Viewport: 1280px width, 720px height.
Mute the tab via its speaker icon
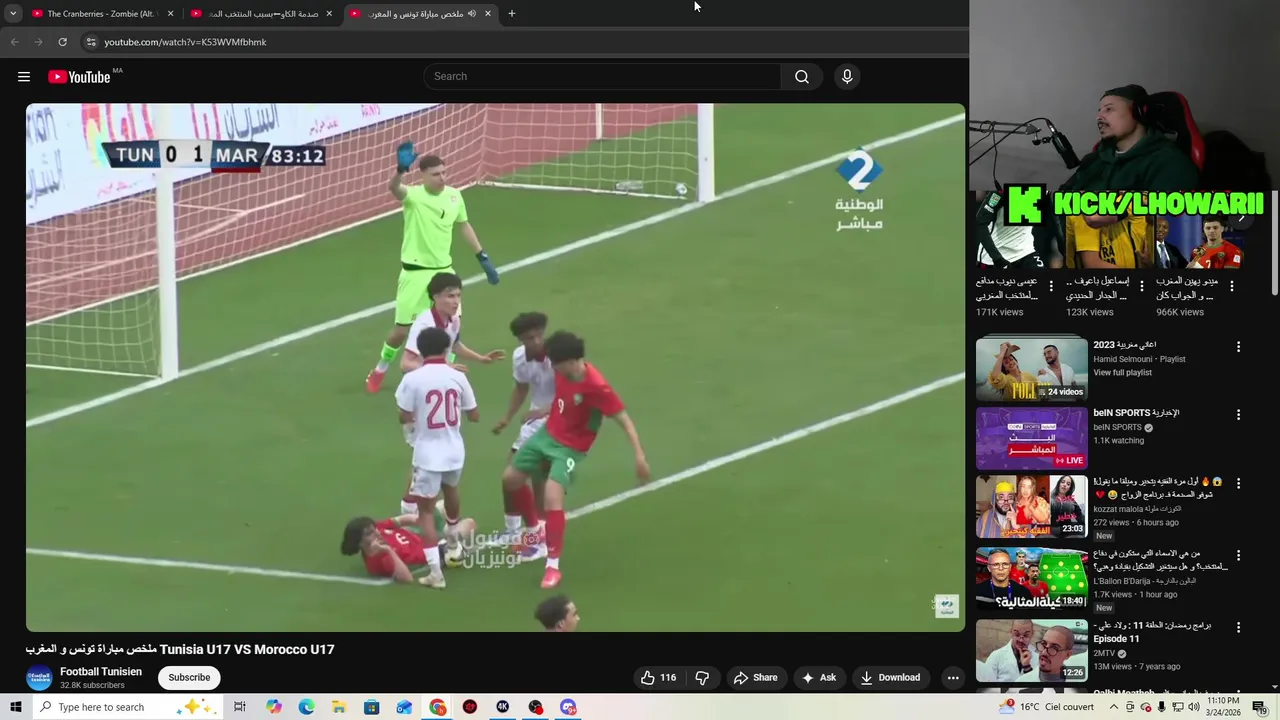tap(472, 13)
